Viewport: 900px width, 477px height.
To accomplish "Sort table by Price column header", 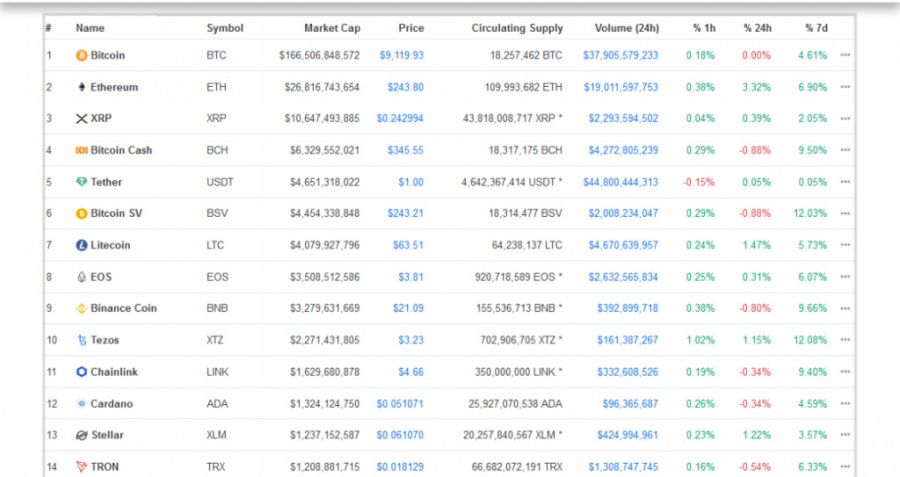I will [411, 28].
